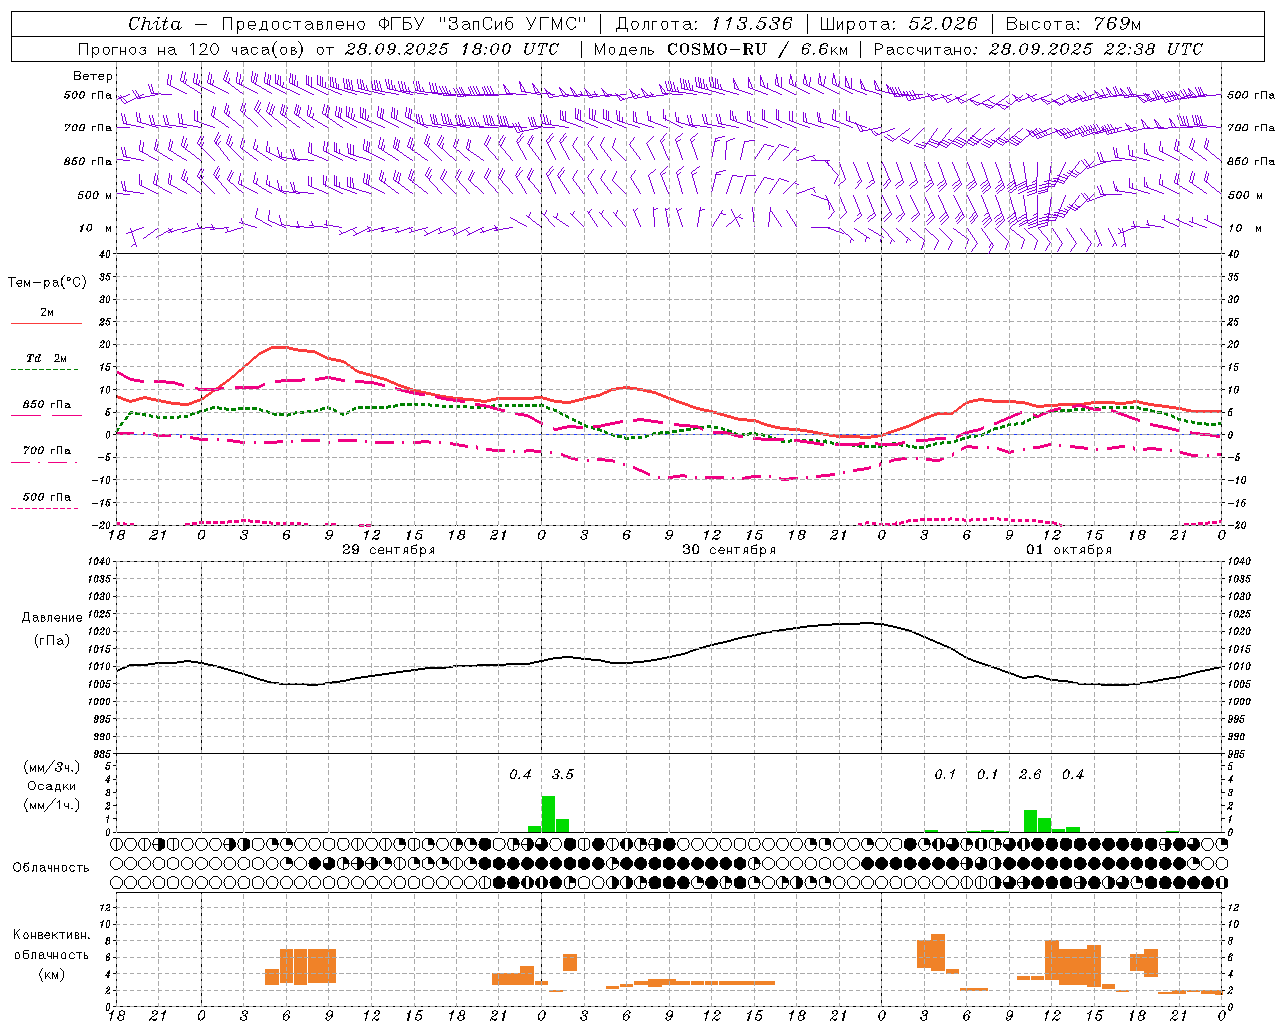Click the tallest green precipitation bar
Viewport: 1280px width, 1024px height.
tap(548, 814)
